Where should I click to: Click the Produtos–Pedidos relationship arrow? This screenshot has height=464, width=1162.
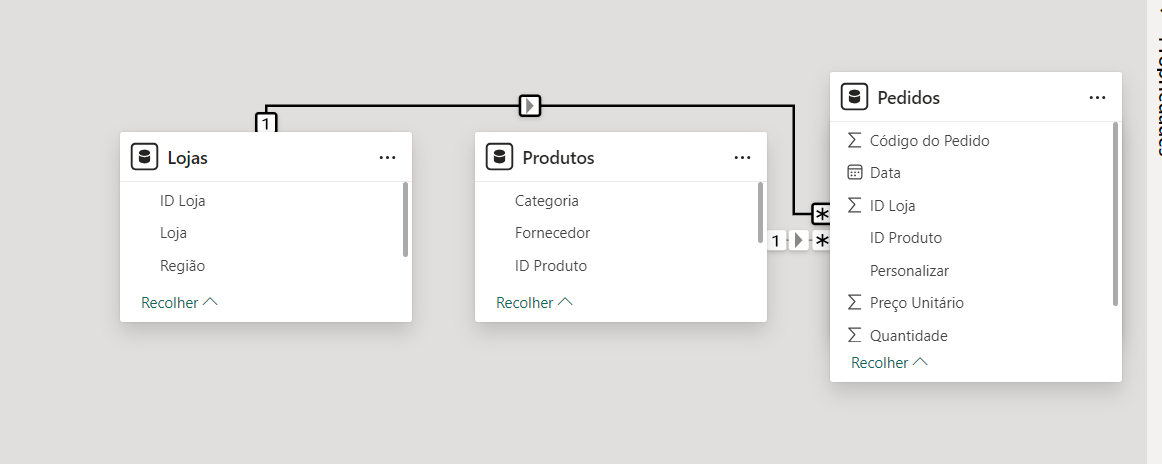coord(798,241)
